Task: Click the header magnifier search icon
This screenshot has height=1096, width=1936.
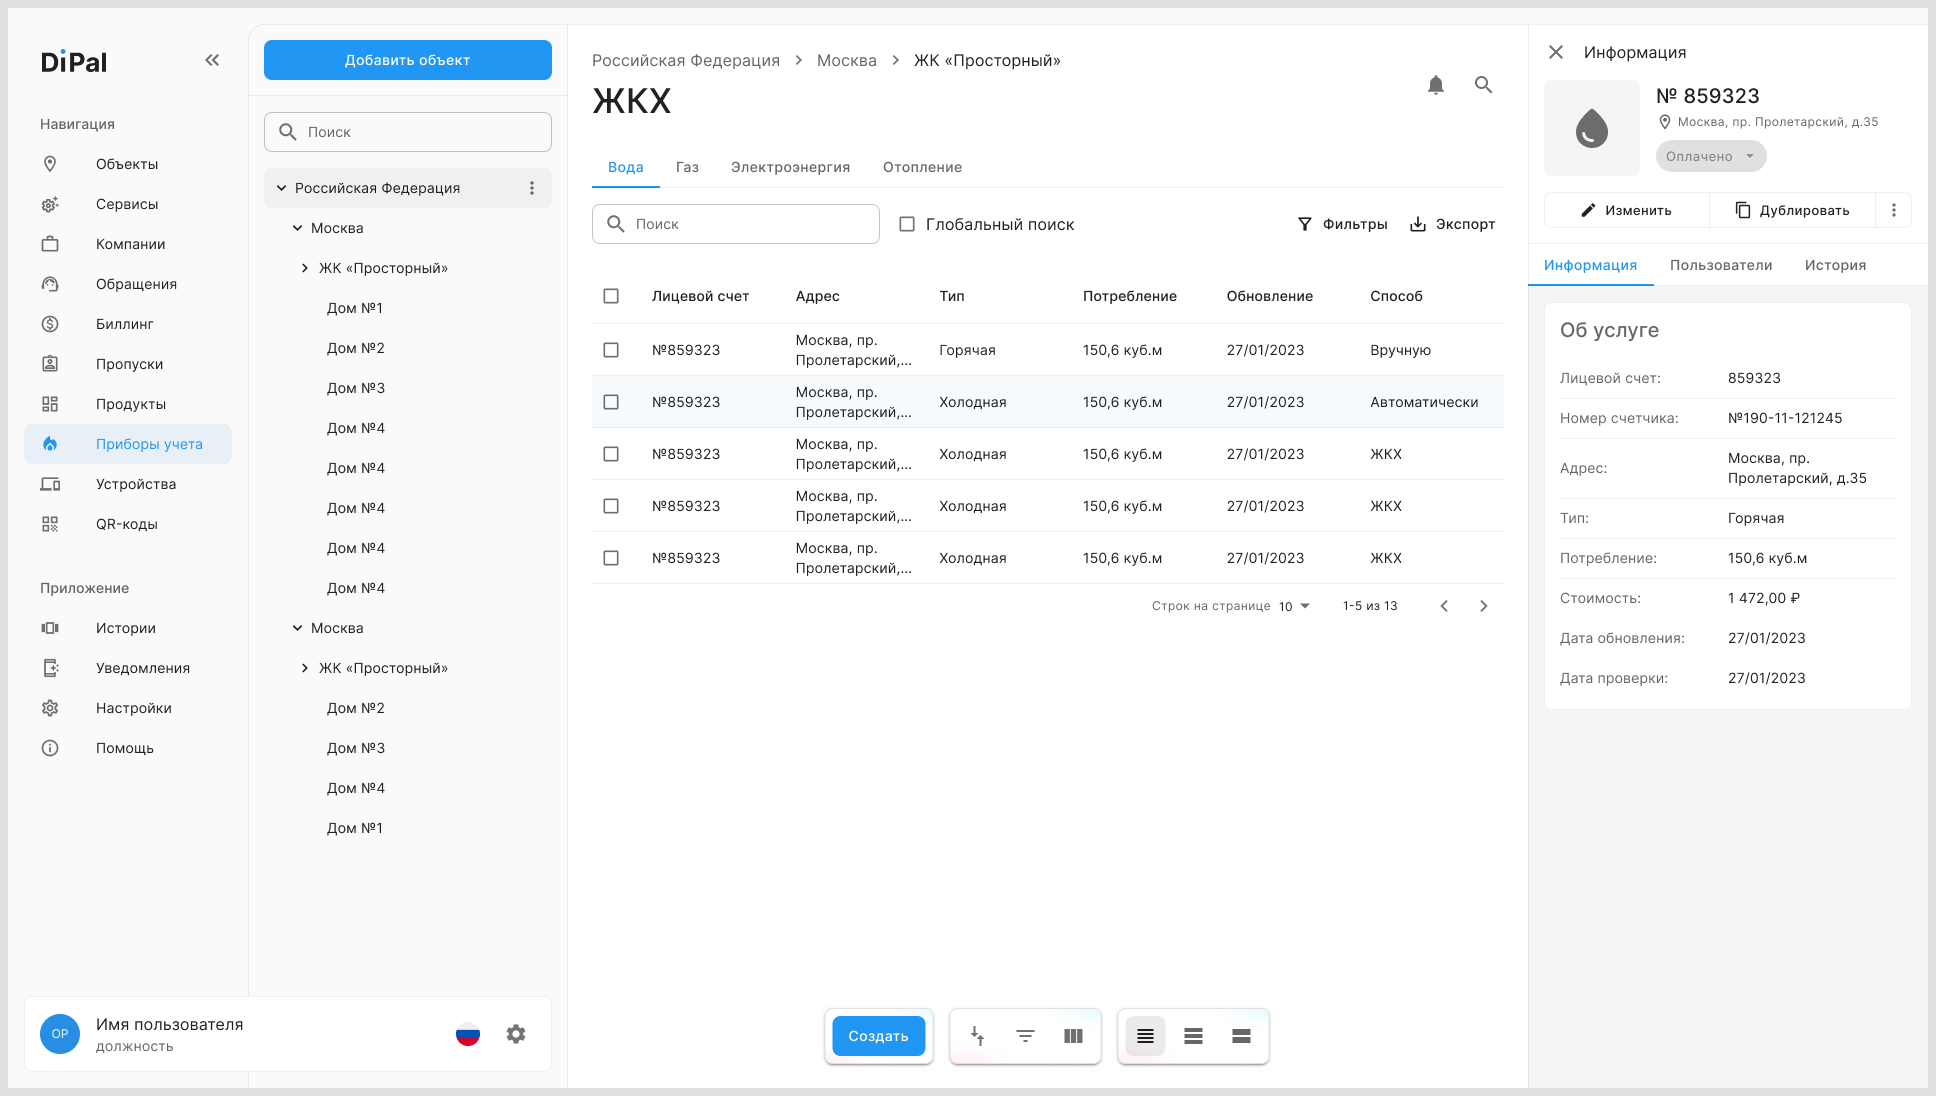Action: click(x=1483, y=85)
